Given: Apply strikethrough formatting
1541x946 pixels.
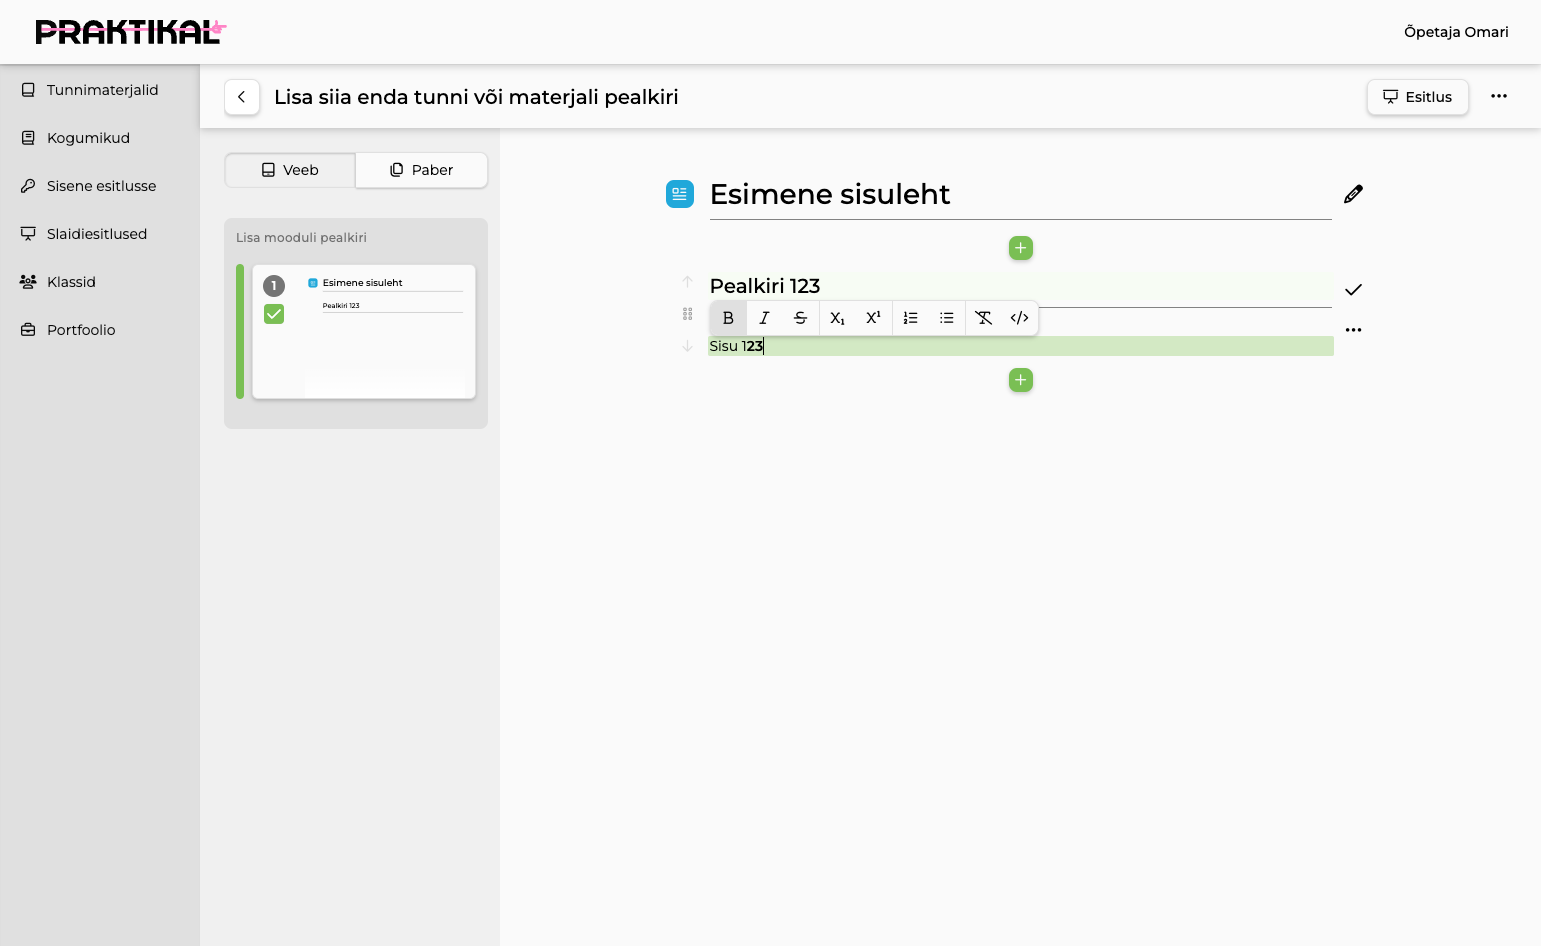Looking at the screenshot, I should 800,318.
